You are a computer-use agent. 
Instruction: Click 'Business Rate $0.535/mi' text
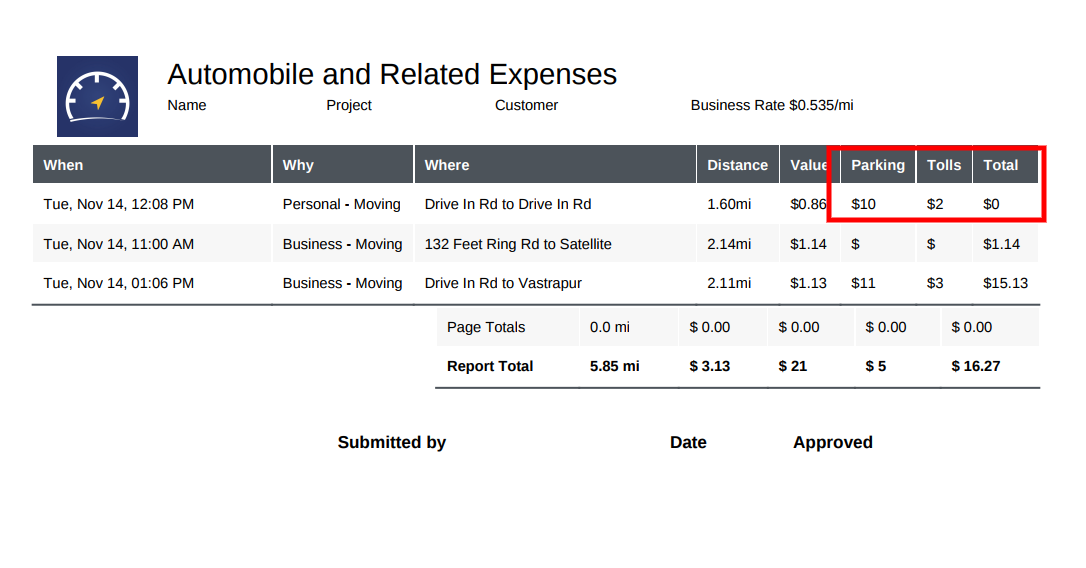(x=772, y=105)
